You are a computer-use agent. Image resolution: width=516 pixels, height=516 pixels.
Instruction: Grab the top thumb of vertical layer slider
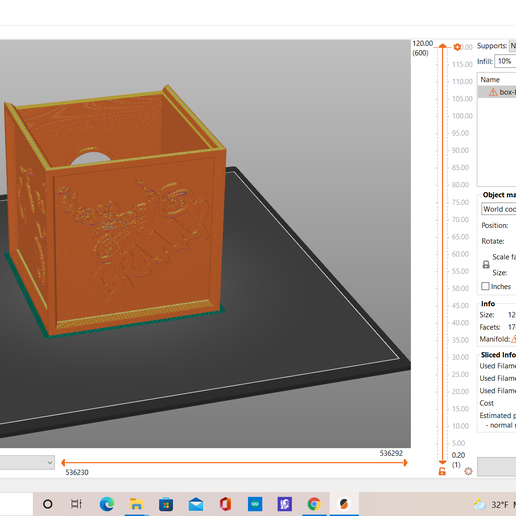(x=442, y=46)
